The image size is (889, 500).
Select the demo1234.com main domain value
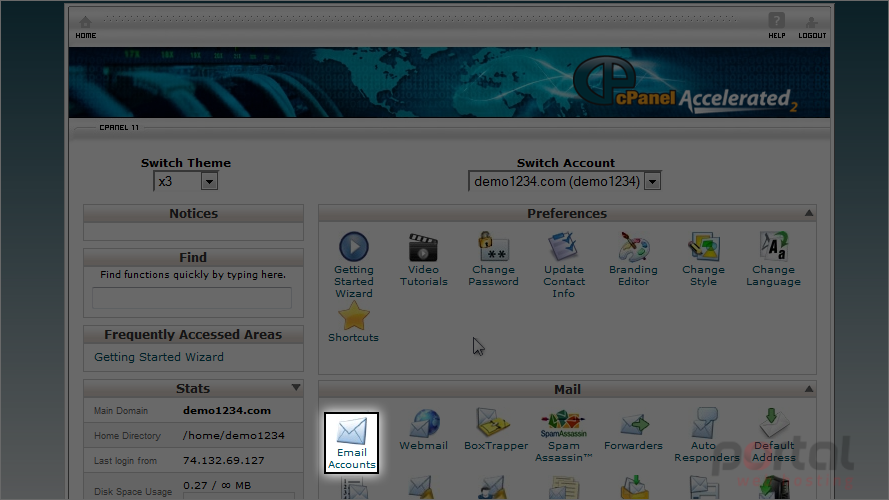point(227,410)
